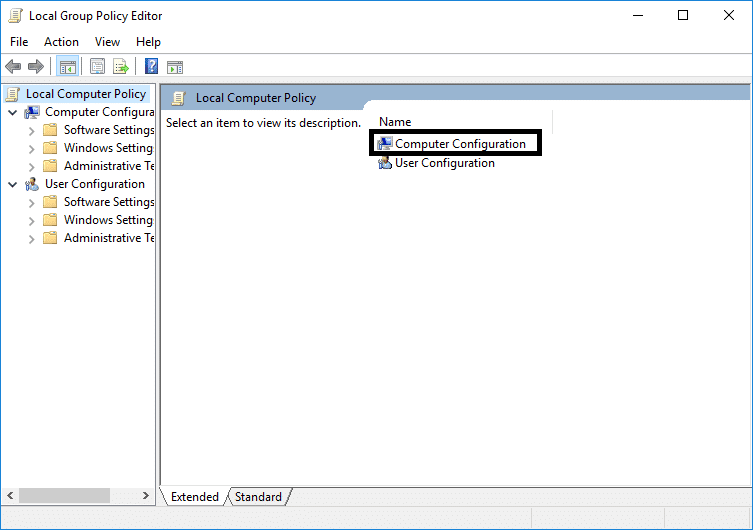
Task: Select Local Computer Policy root tree node
Action: coord(86,94)
